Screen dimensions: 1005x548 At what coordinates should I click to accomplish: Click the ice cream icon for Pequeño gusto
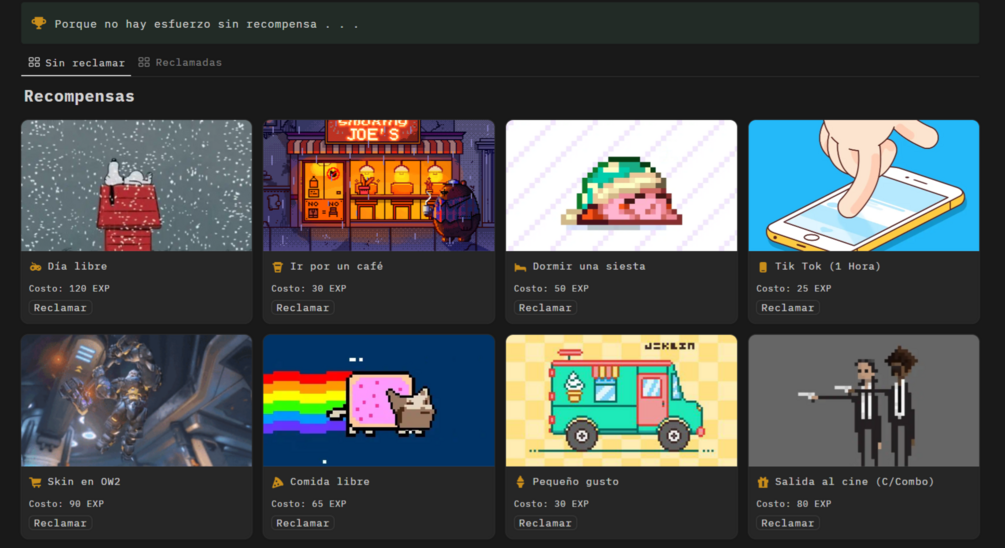[520, 482]
